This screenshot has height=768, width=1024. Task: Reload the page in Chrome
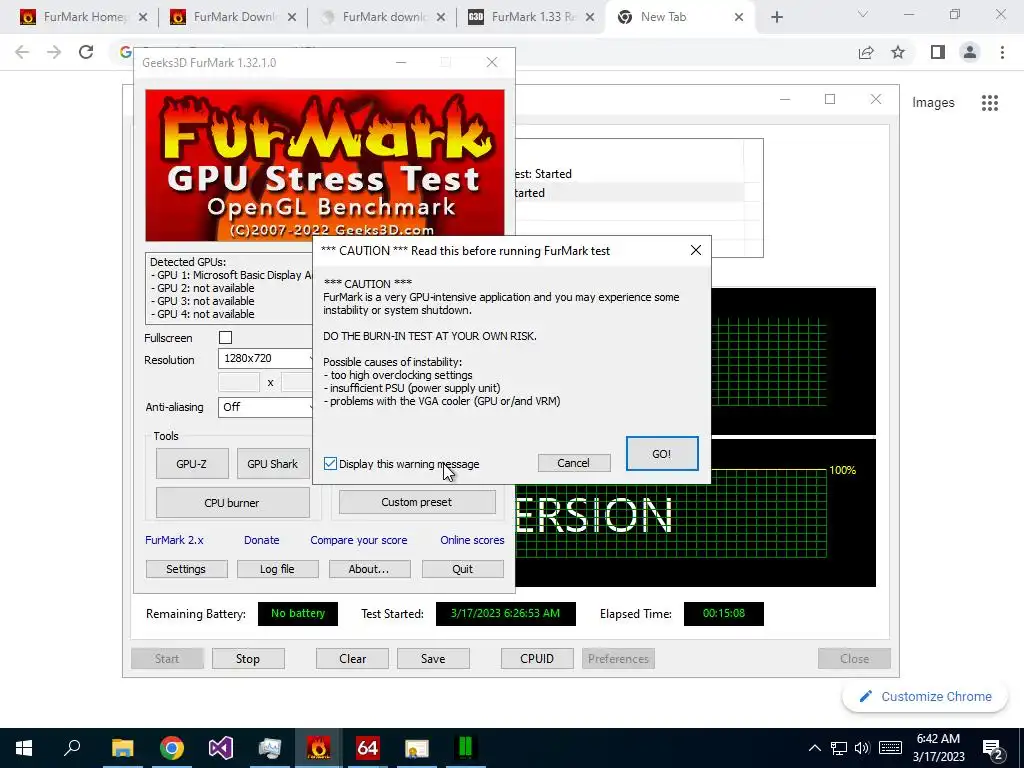click(x=86, y=52)
